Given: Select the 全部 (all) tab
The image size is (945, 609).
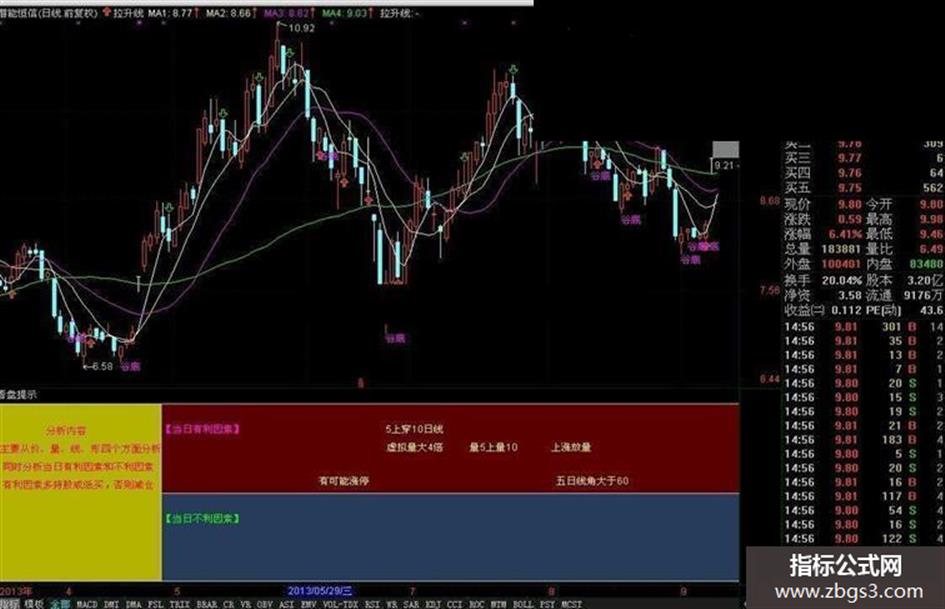Looking at the screenshot, I should (x=60, y=604).
